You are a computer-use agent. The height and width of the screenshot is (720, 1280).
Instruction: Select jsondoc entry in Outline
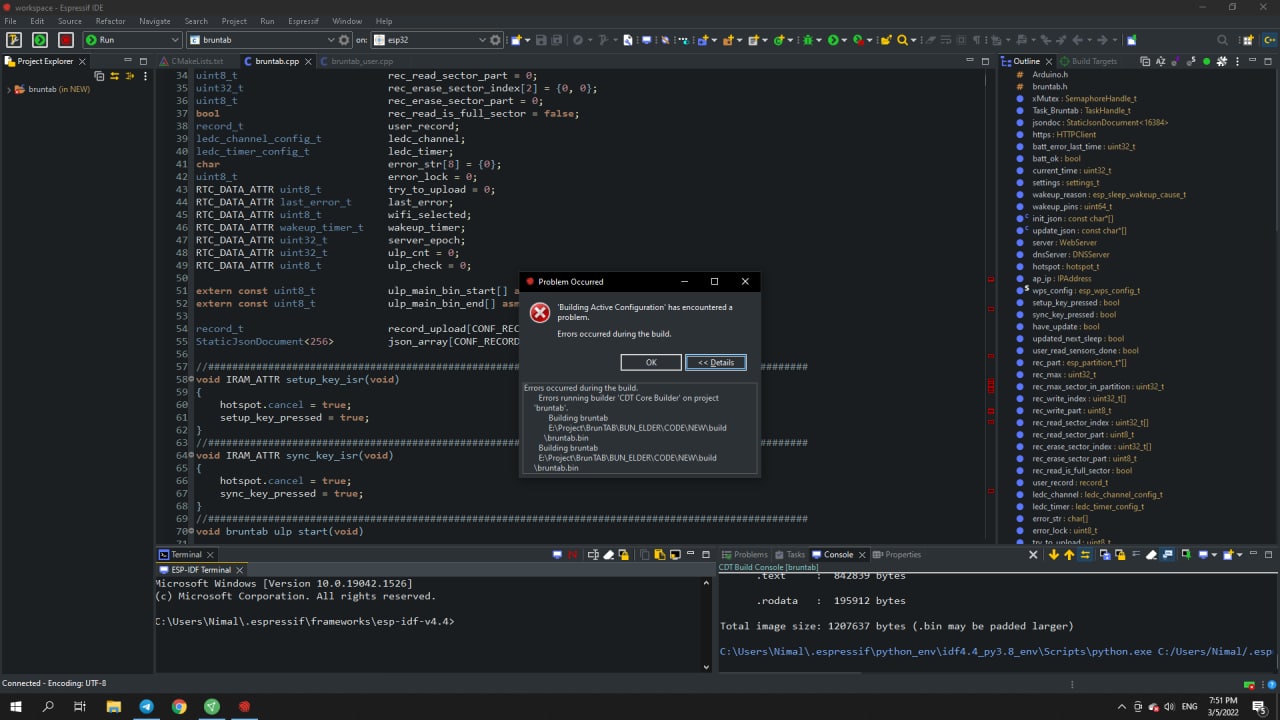click(x=1100, y=122)
